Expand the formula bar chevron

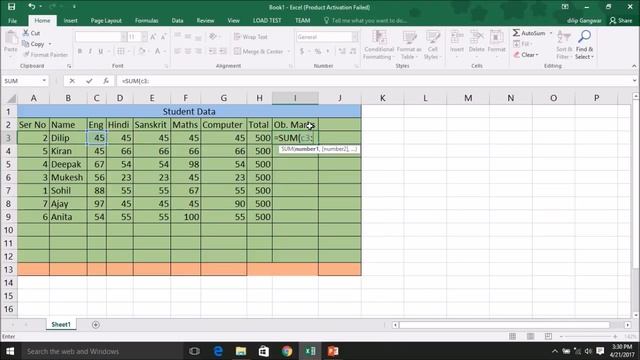coord(634,81)
